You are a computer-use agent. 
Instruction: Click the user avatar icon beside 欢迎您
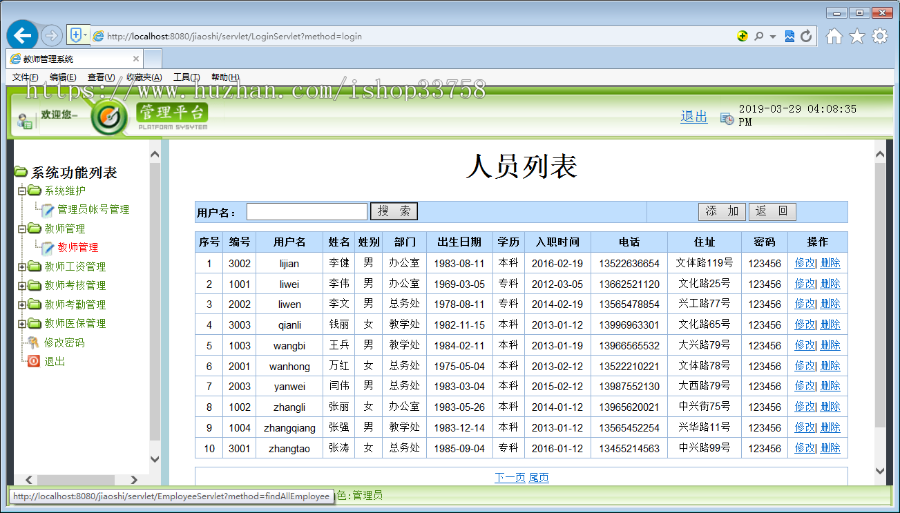coord(24,121)
